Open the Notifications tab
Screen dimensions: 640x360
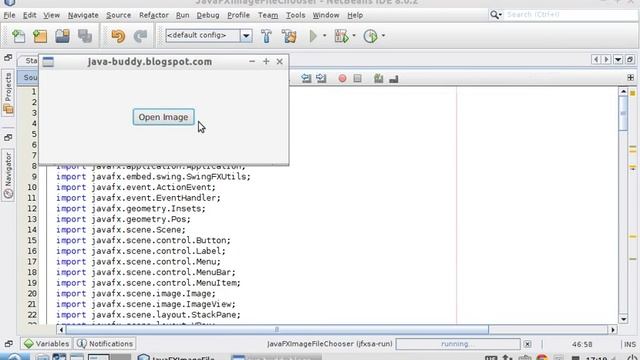[x=105, y=344]
